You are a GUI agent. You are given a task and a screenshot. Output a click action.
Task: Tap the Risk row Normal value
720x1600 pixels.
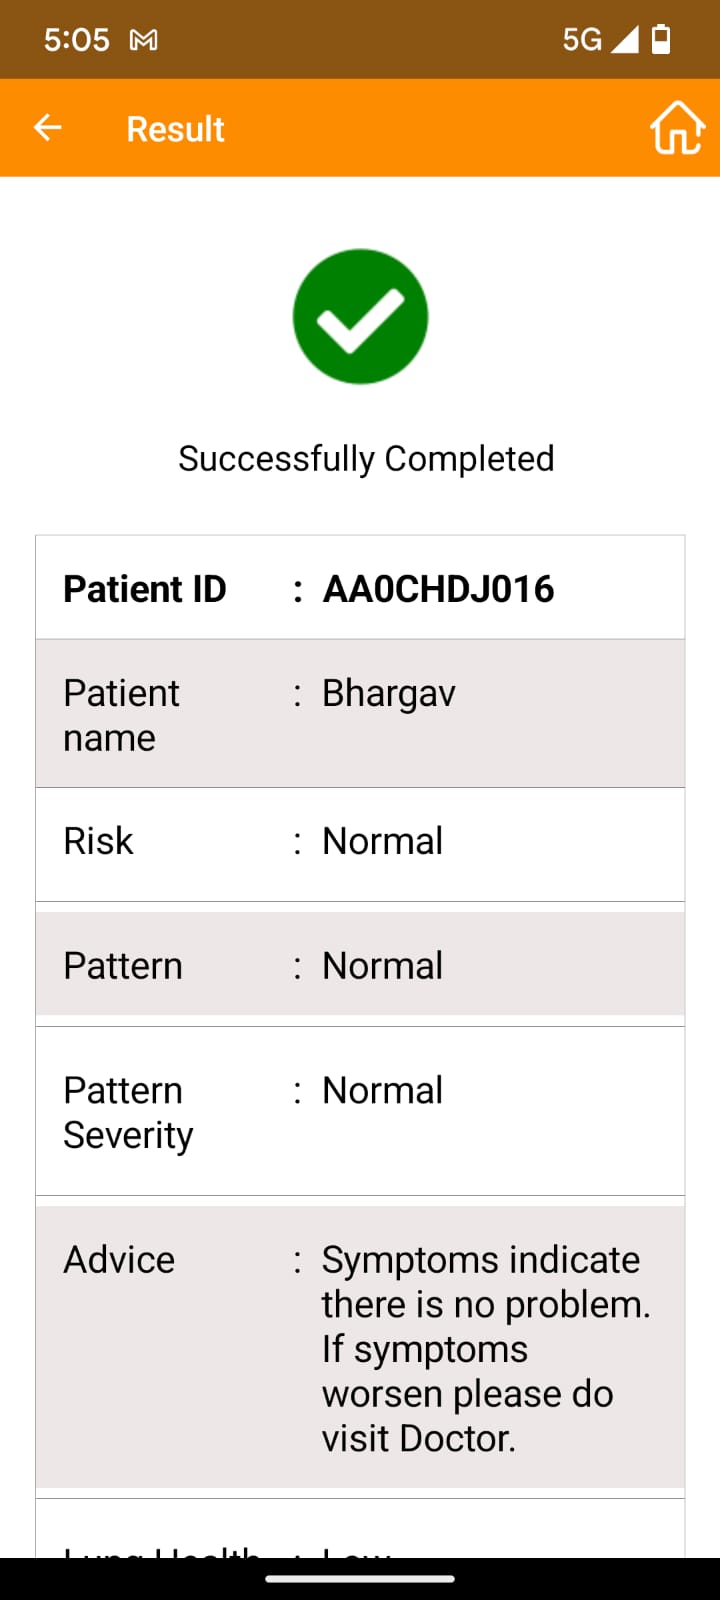coord(382,841)
